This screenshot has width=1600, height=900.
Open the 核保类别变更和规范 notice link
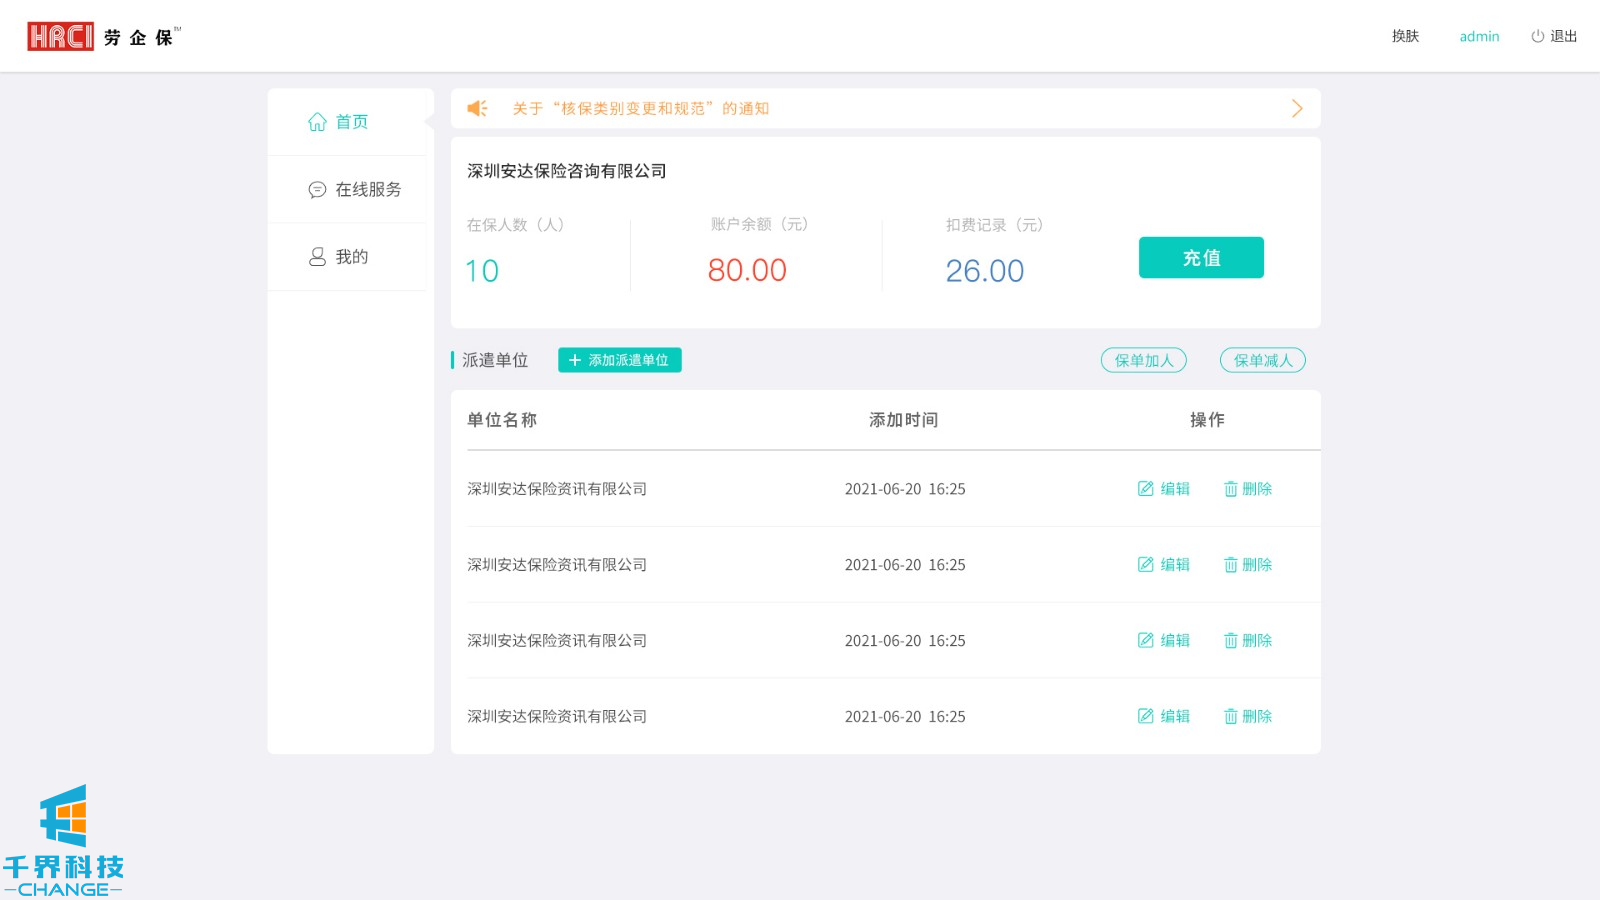[640, 108]
